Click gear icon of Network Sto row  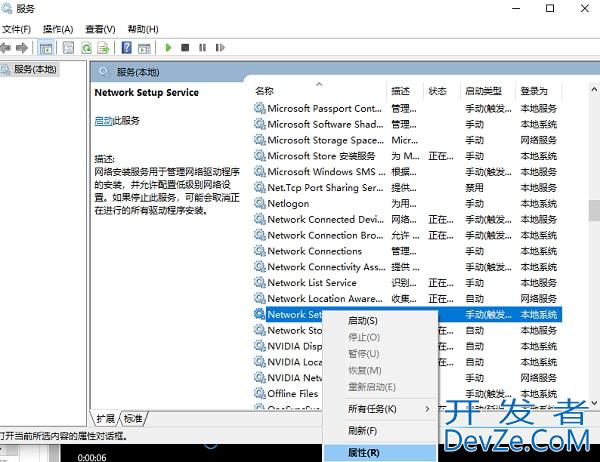260,330
